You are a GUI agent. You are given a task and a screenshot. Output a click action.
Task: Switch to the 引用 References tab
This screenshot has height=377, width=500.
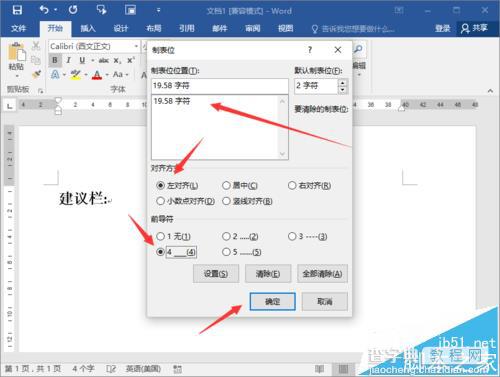187,28
